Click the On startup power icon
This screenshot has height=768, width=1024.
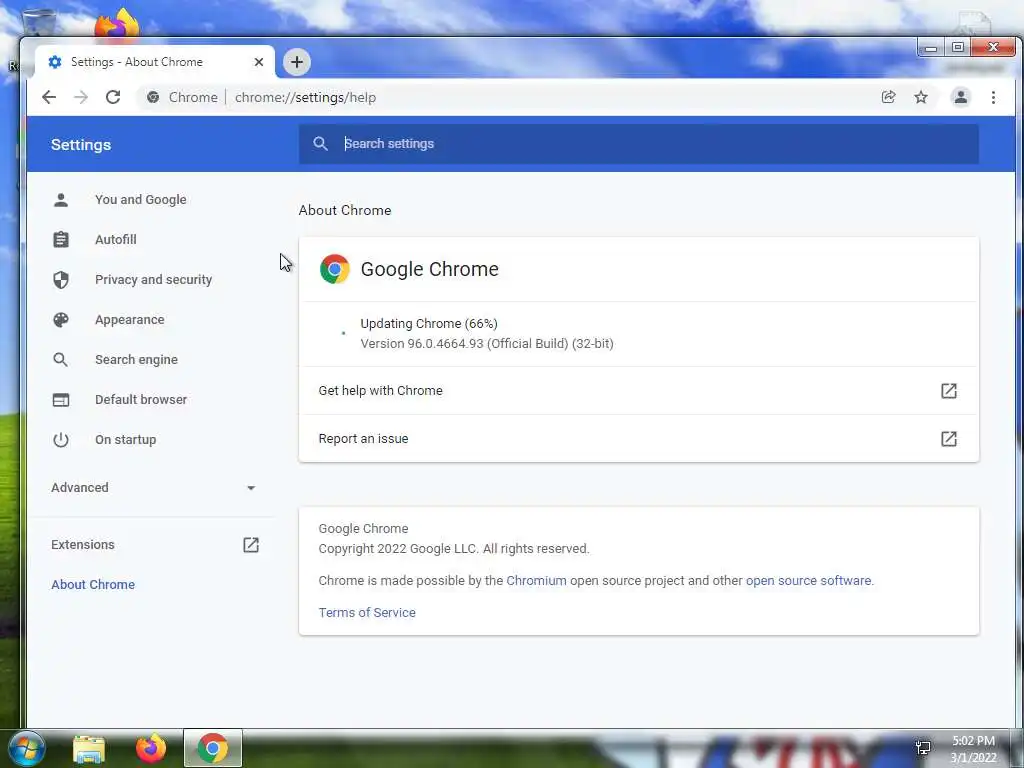pyautogui.click(x=61, y=440)
